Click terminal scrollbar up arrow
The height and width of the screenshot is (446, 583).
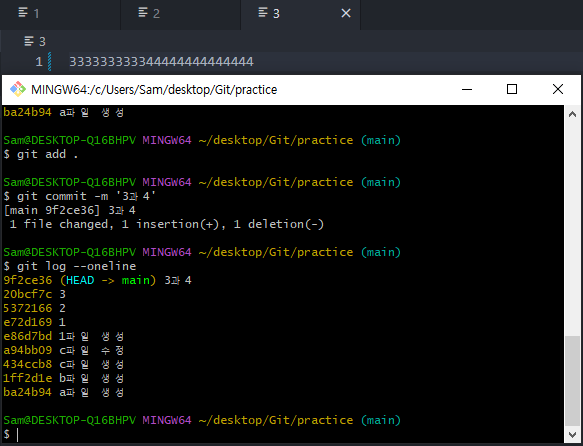tap(572, 114)
